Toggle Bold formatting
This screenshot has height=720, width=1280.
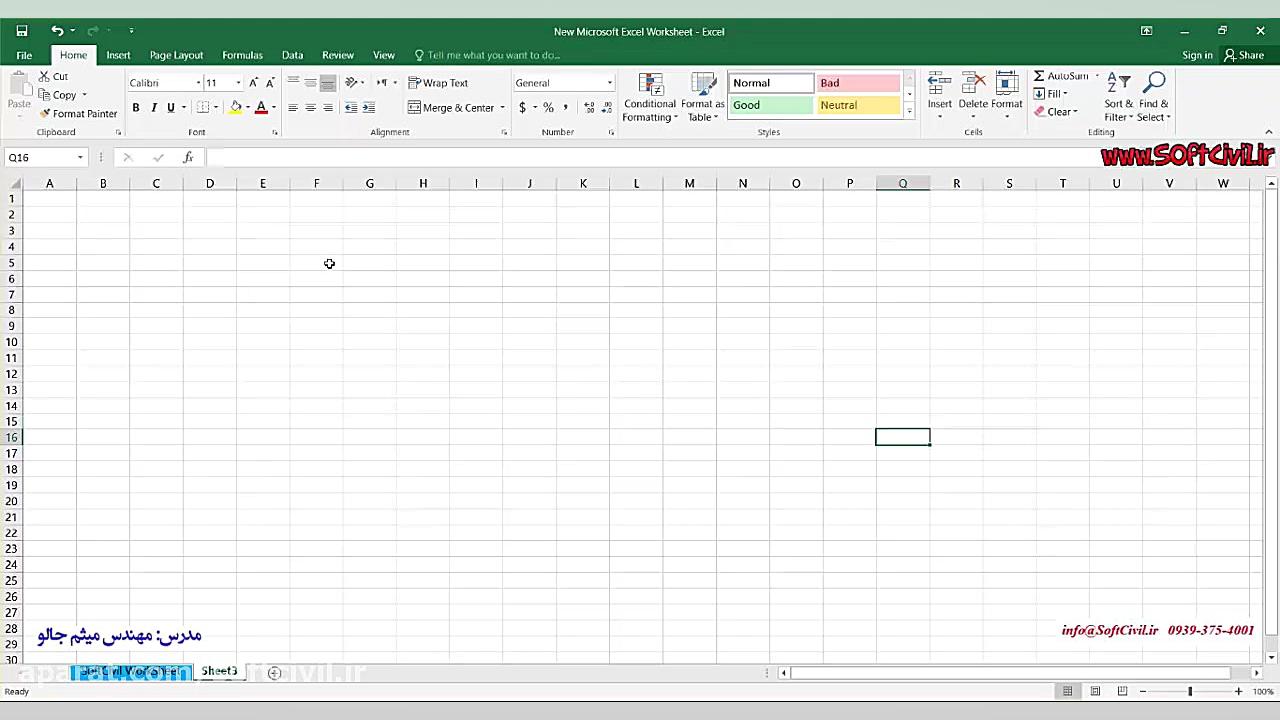(x=136, y=108)
